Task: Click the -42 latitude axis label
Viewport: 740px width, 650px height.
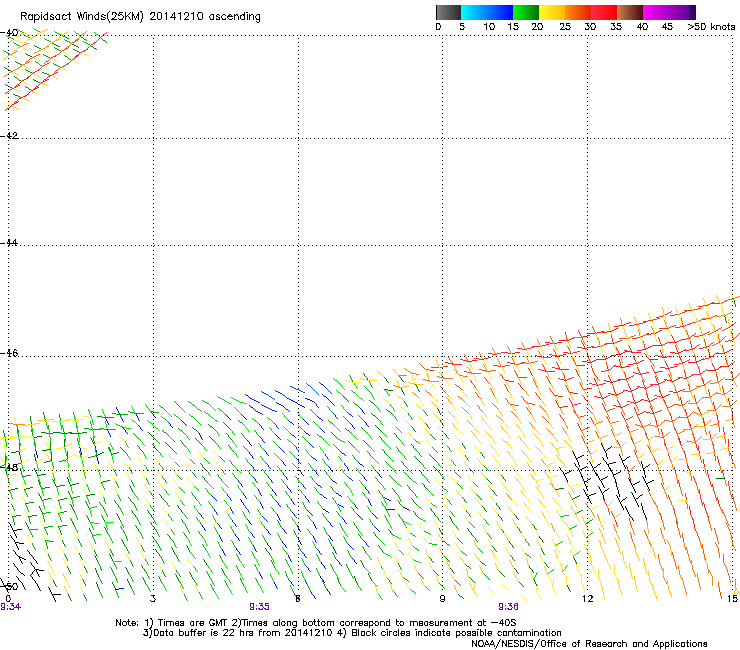Action: [x=9, y=135]
